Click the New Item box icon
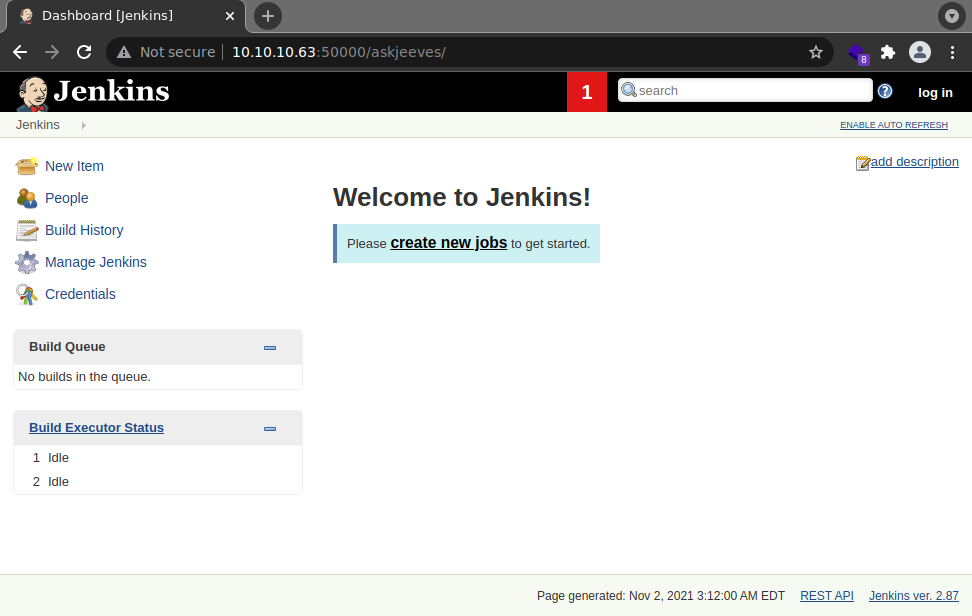The image size is (972, 616). coord(27,166)
